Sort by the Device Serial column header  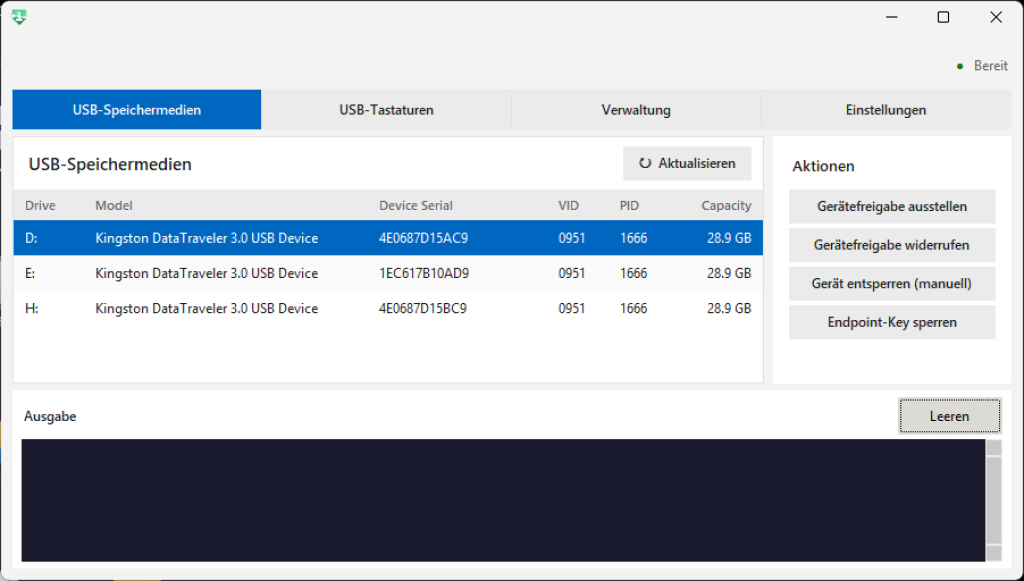coord(415,206)
